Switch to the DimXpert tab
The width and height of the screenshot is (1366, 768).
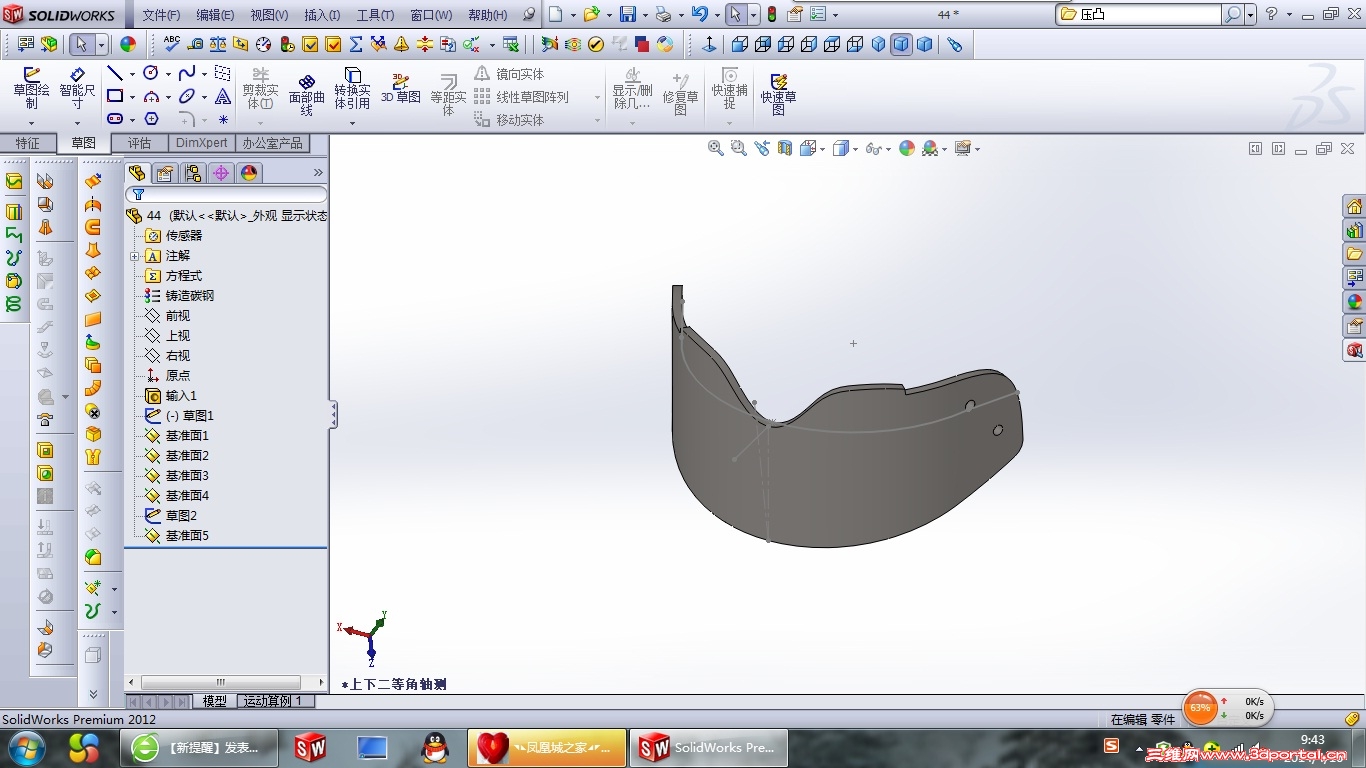click(201, 143)
